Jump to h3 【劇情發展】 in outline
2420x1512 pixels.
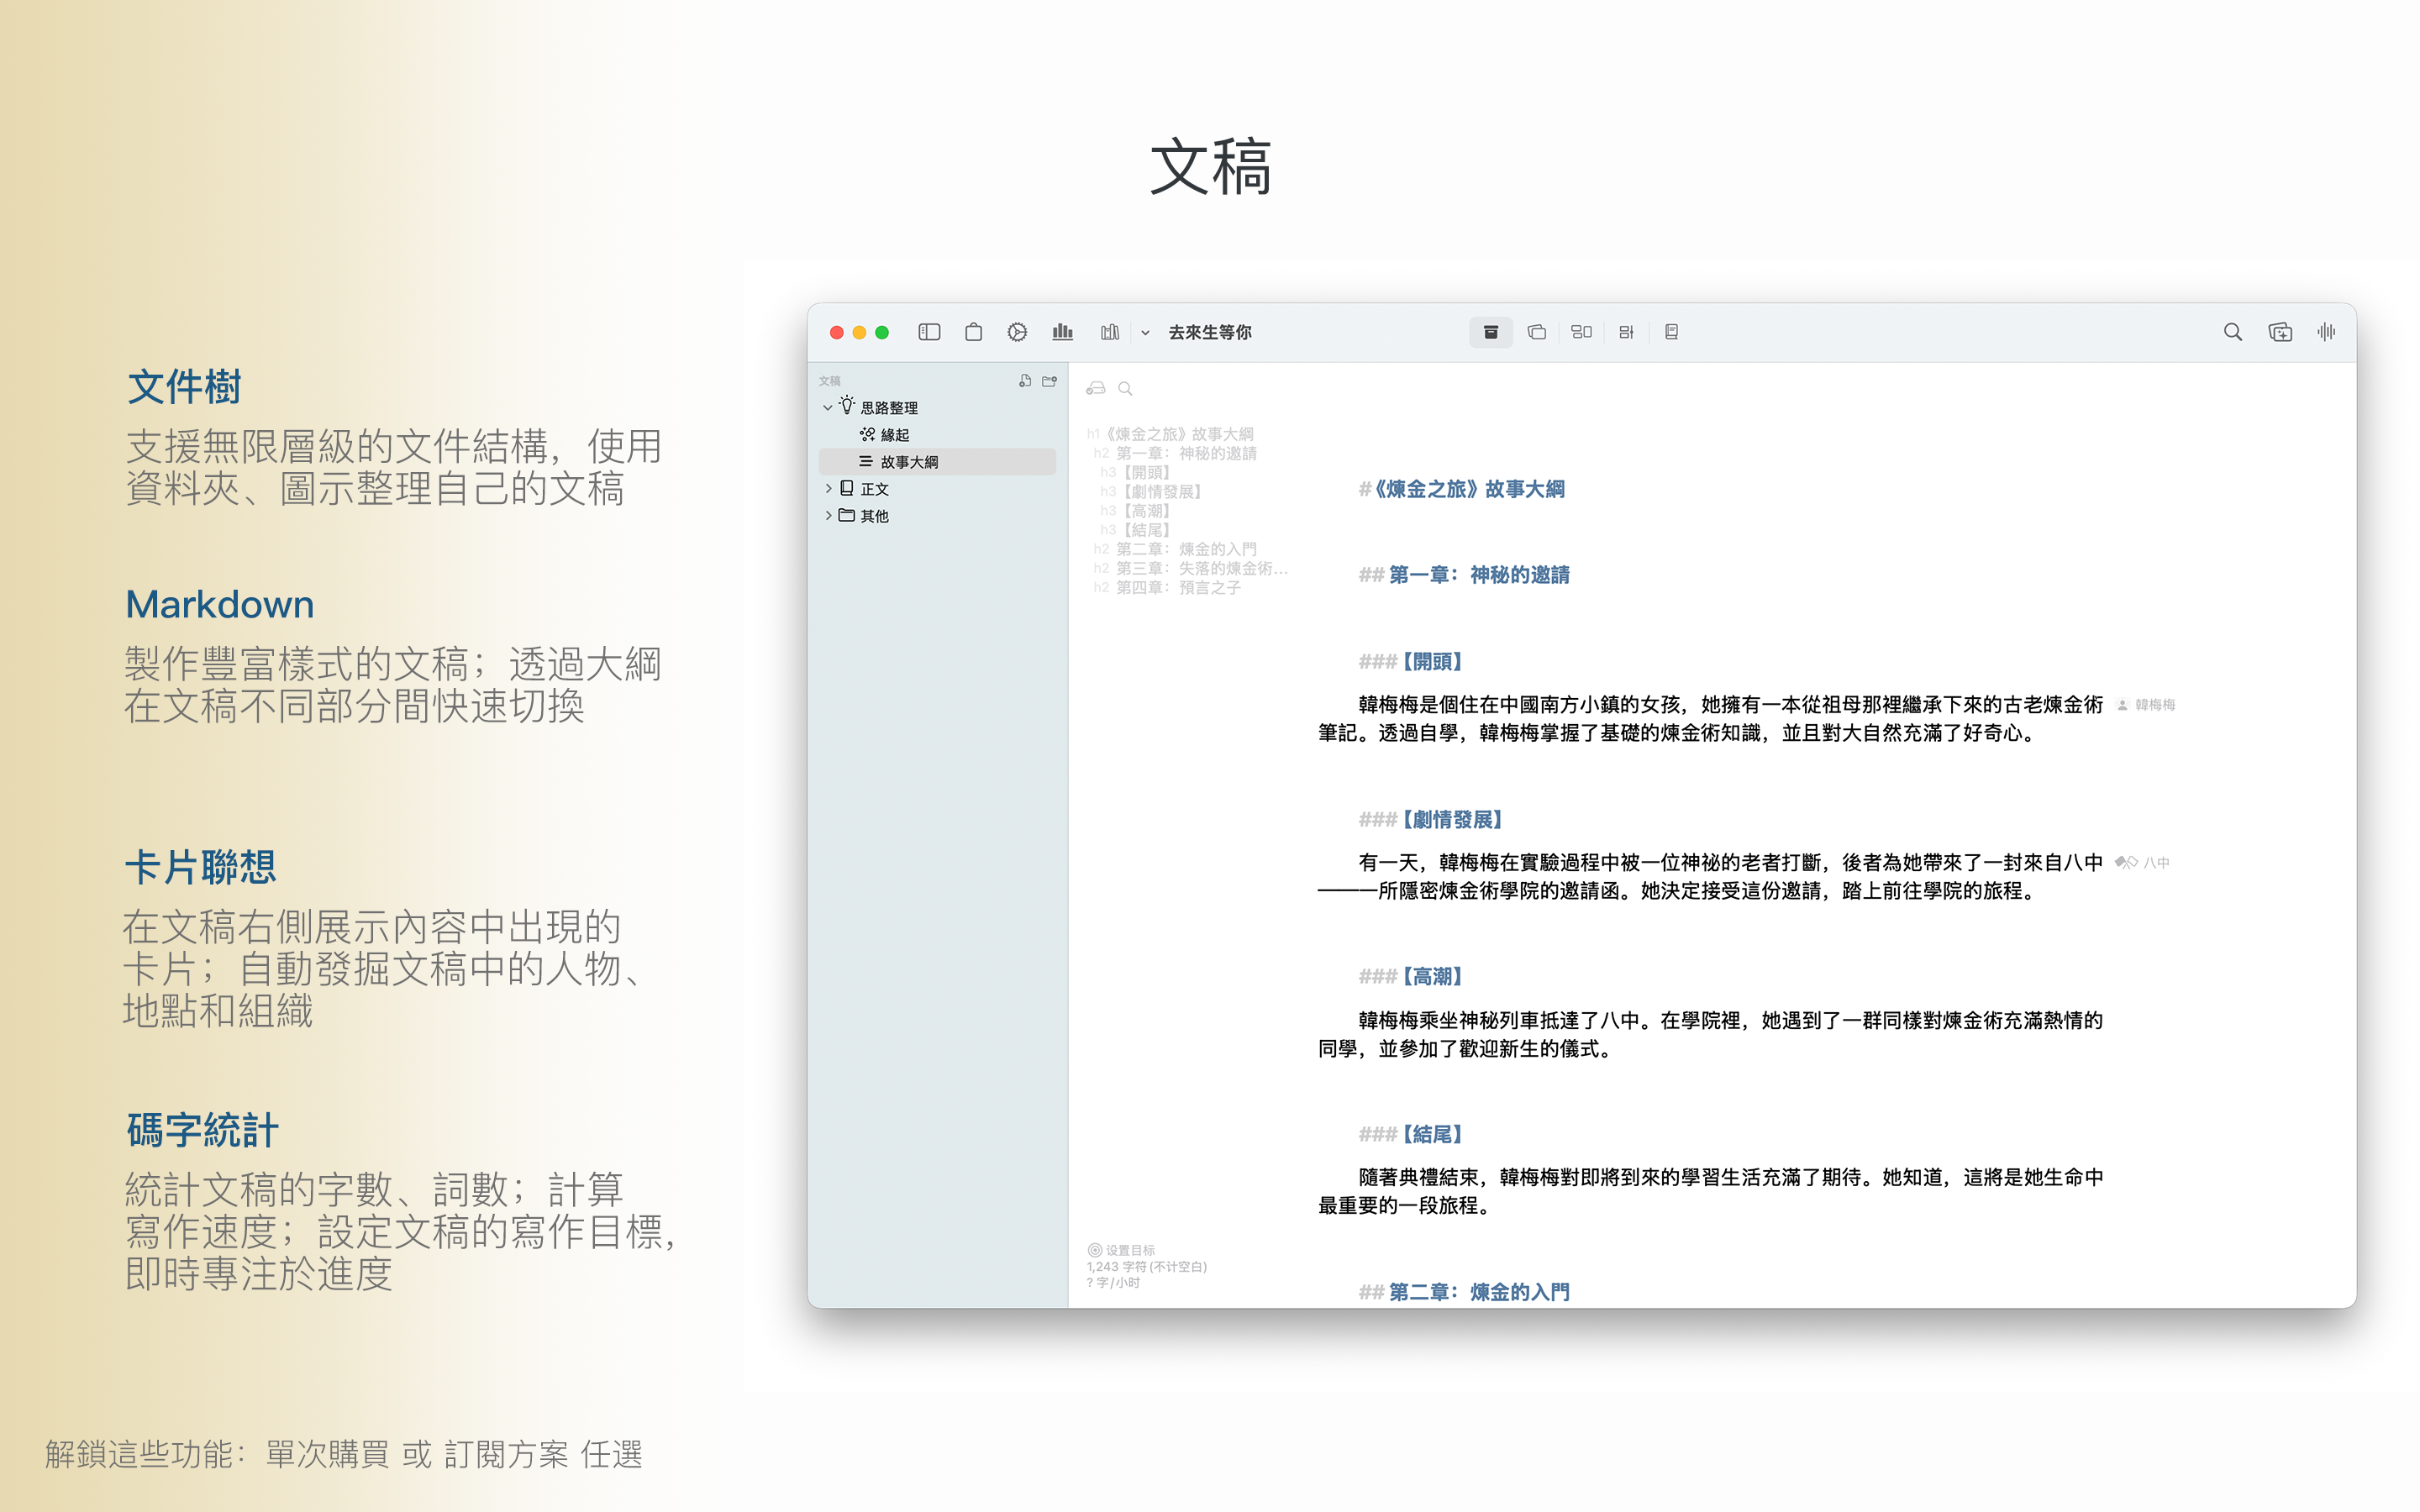[x=1151, y=492]
